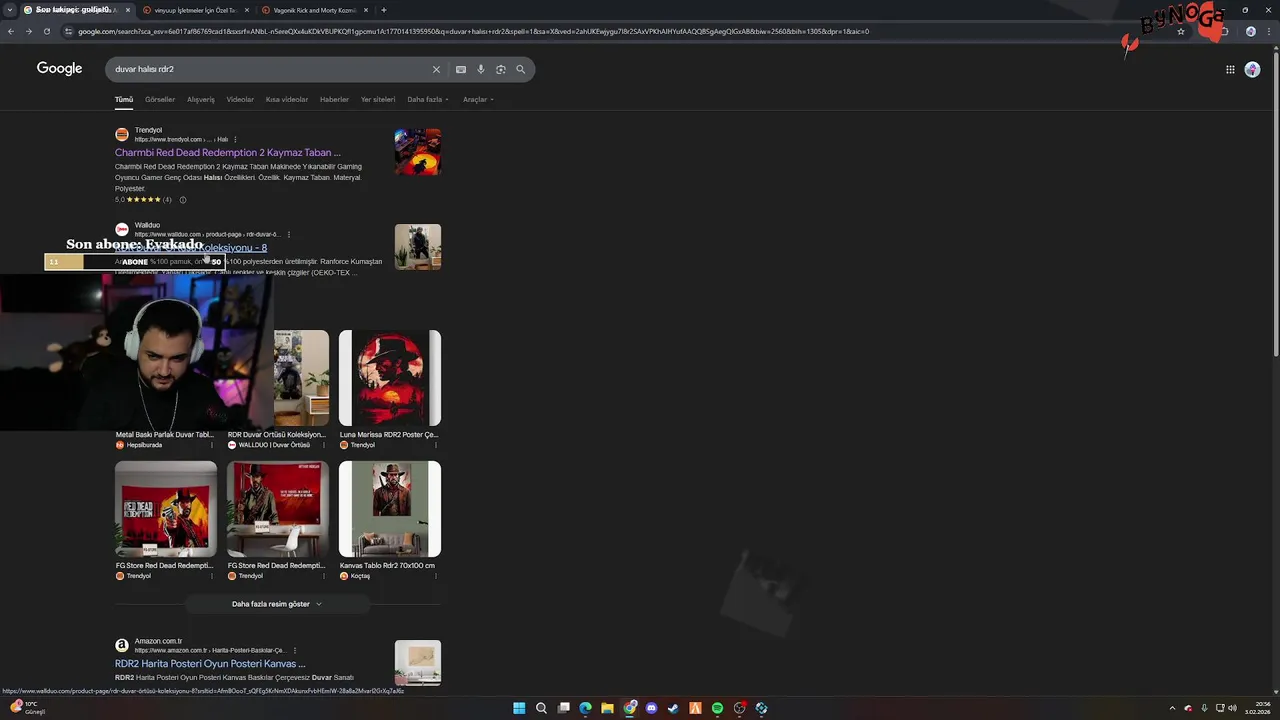The image size is (1280, 720).
Task: Open Luna Marissa RDR2 Poster image
Action: click(x=390, y=378)
